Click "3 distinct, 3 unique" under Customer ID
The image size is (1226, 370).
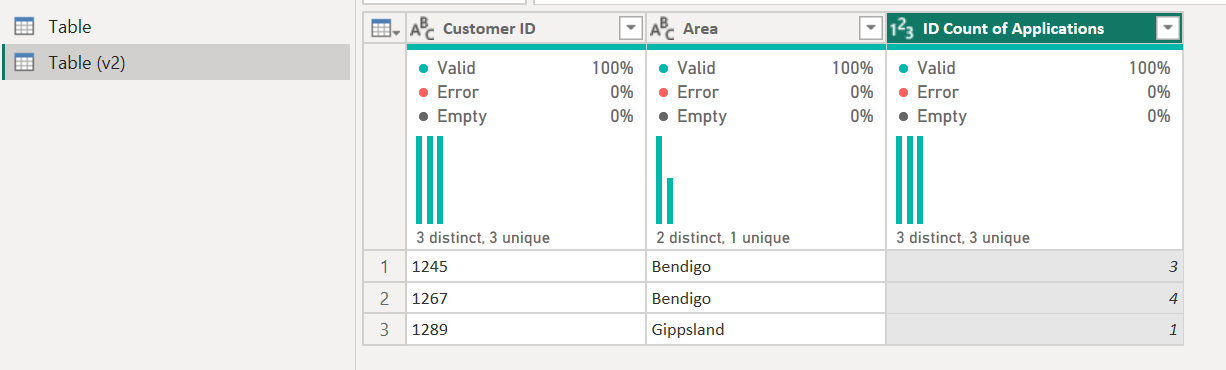point(483,238)
